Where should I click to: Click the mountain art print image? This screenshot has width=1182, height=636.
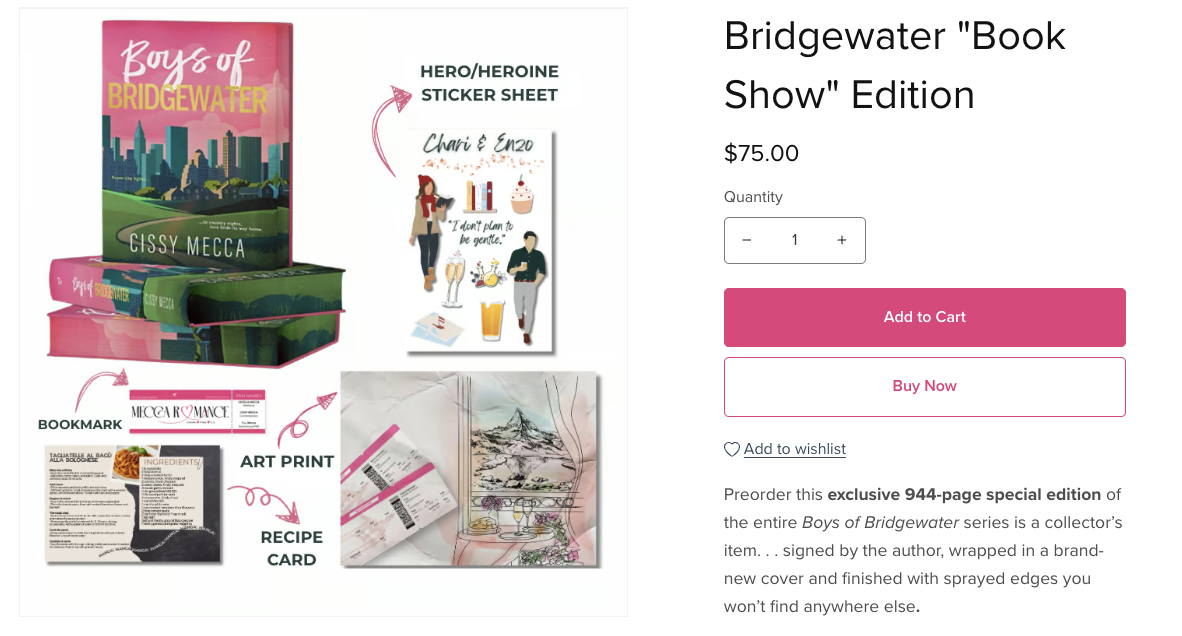[x=471, y=469]
